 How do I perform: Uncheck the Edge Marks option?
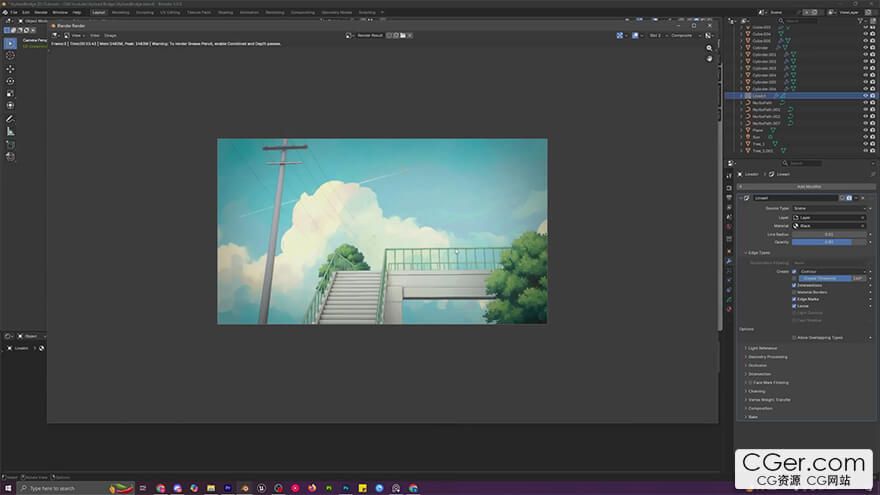[x=795, y=299]
